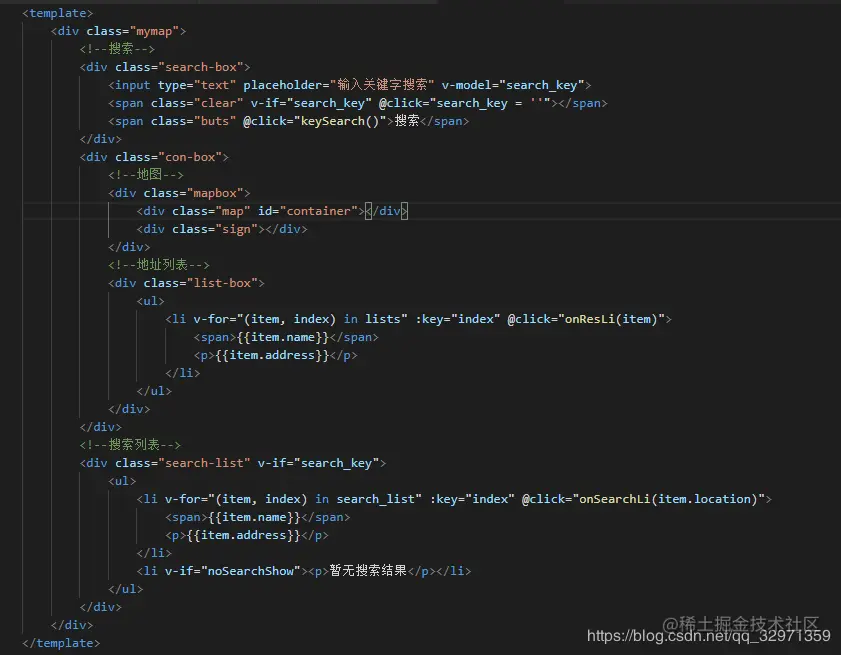This screenshot has width=841, height=655.
Task: Click the span class="clear" line
Action: tap(358, 103)
